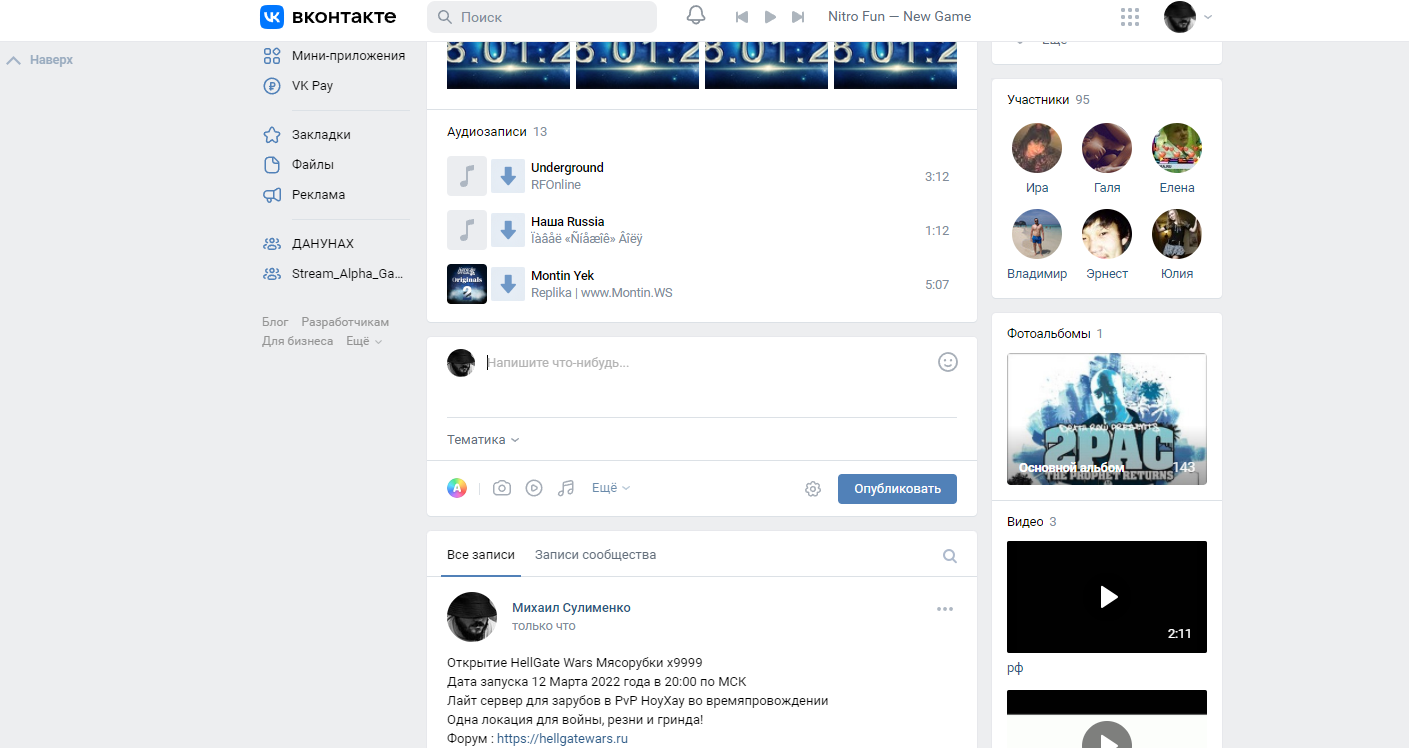Open the profile account menu avatar
The height and width of the screenshot is (748, 1409).
point(1180,17)
